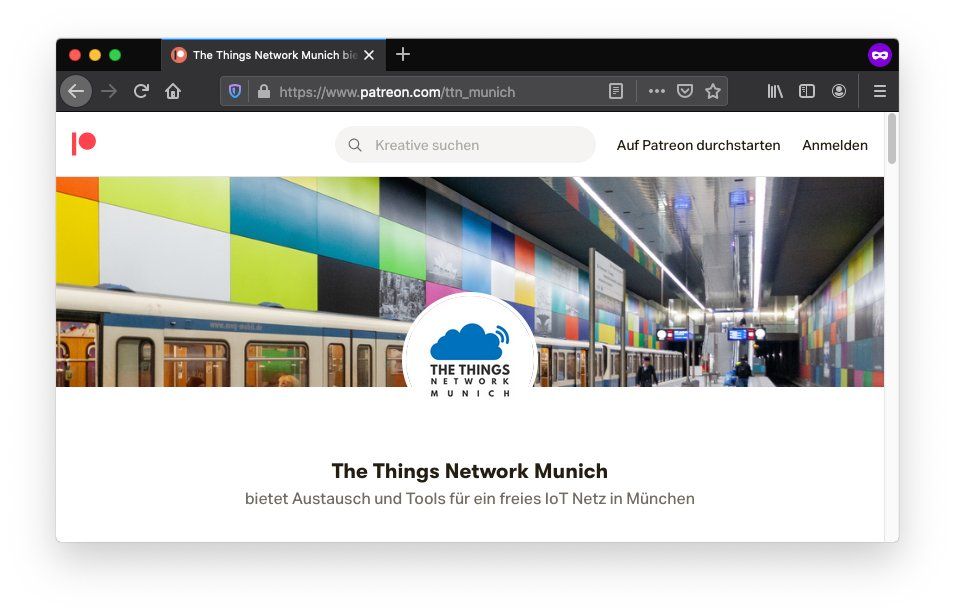Show the sidebars panel
This screenshot has width=955, height=616.
807,91
